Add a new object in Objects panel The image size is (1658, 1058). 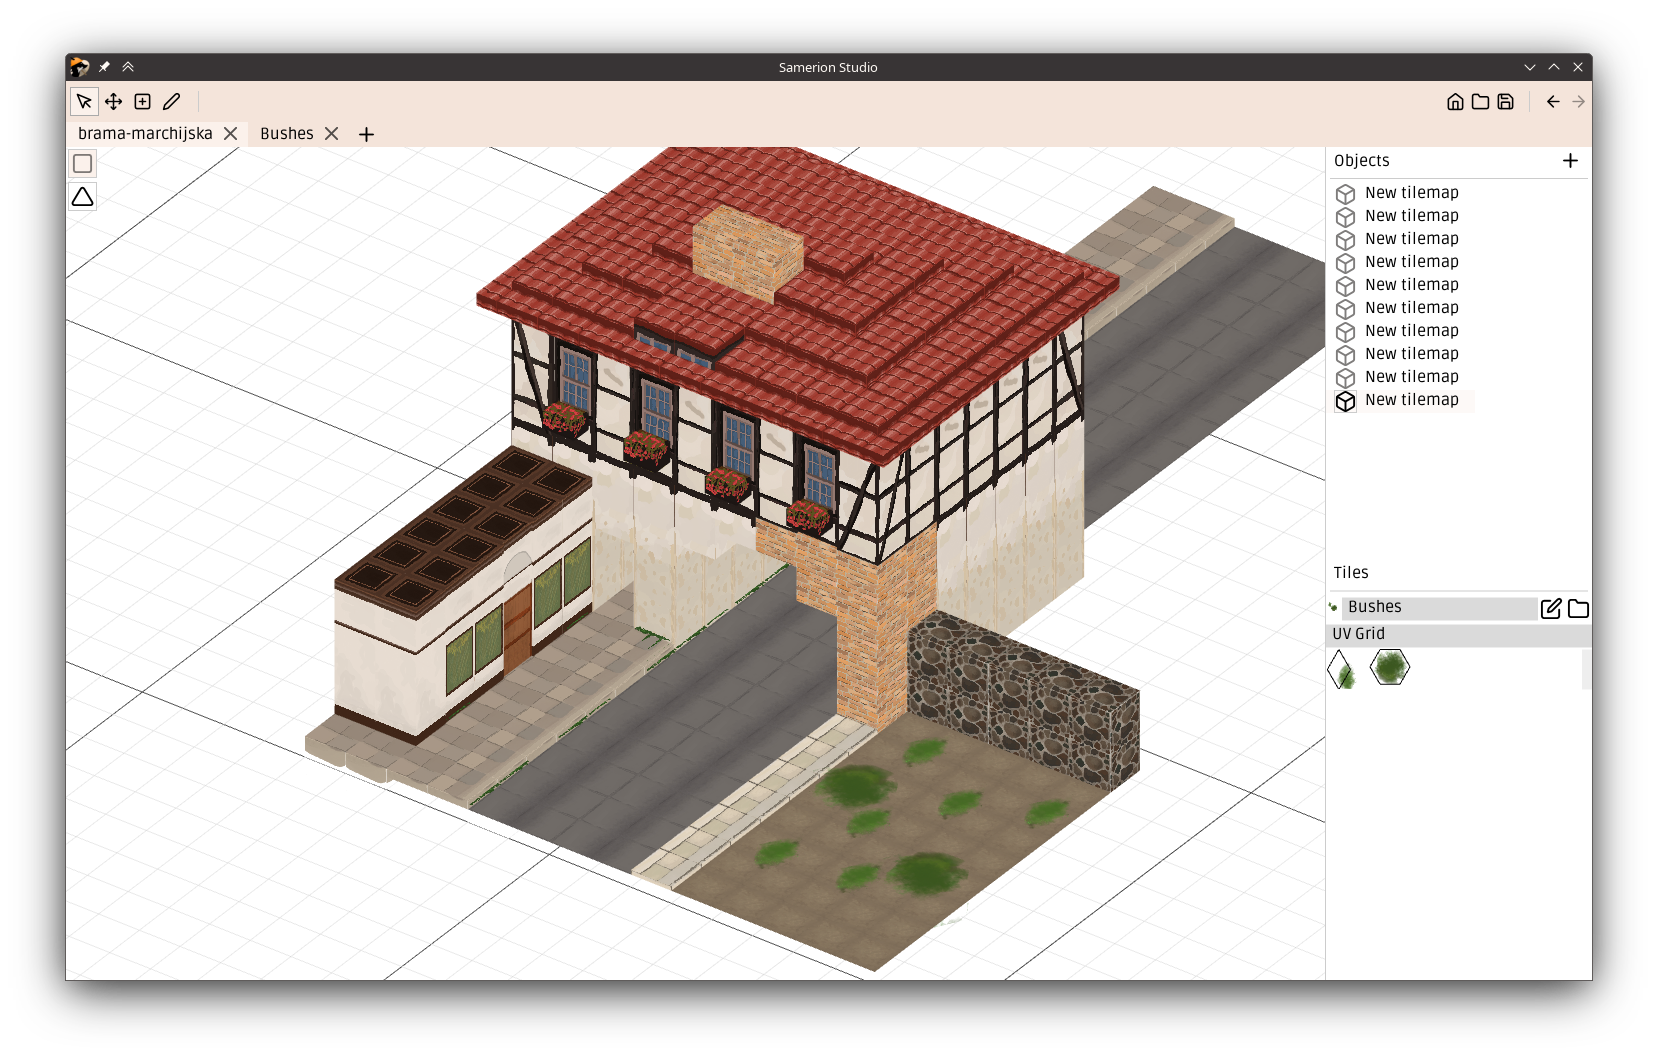point(1570,161)
